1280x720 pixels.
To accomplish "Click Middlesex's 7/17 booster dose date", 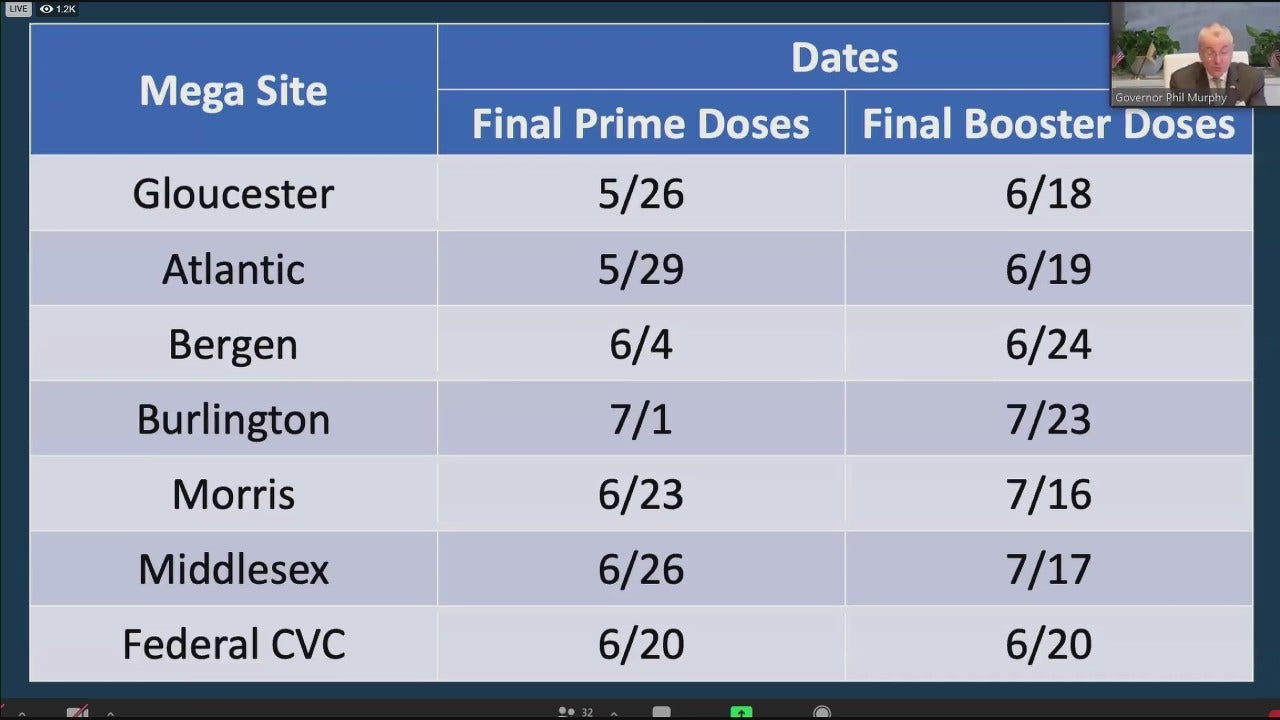I will pyautogui.click(x=1048, y=569).
